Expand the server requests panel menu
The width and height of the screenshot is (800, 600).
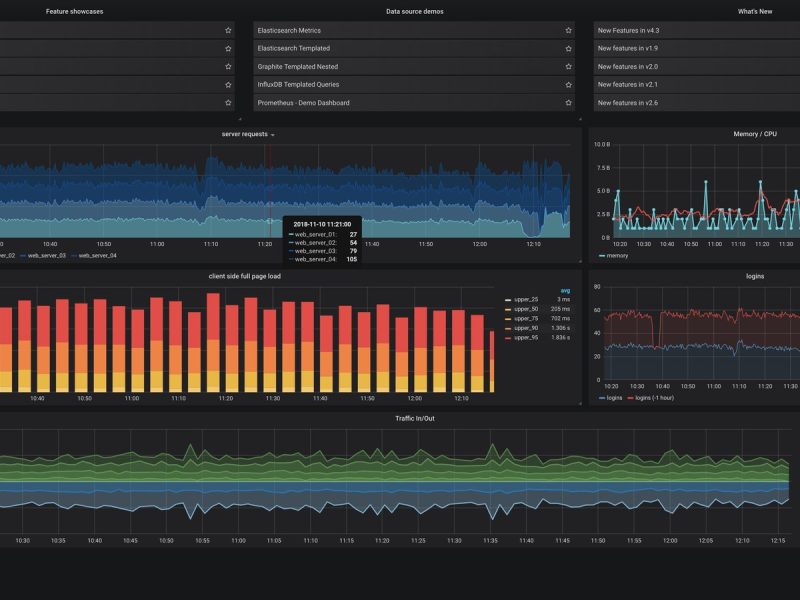click(248, 134)
